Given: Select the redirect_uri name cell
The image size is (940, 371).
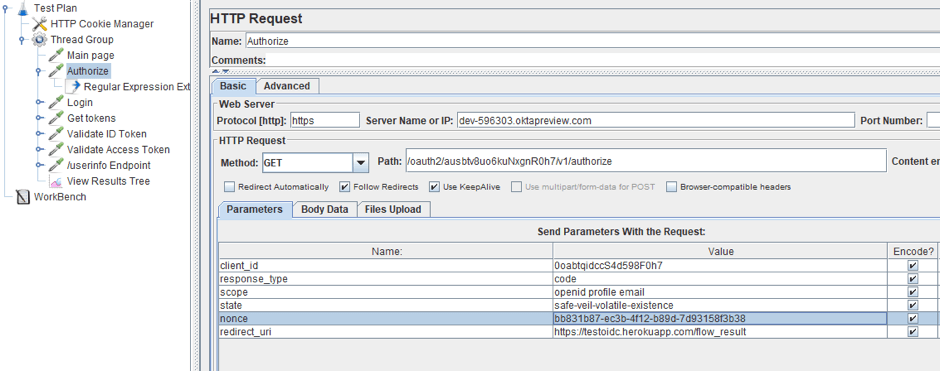Looking at the screenshot, I should pos(386,331).
